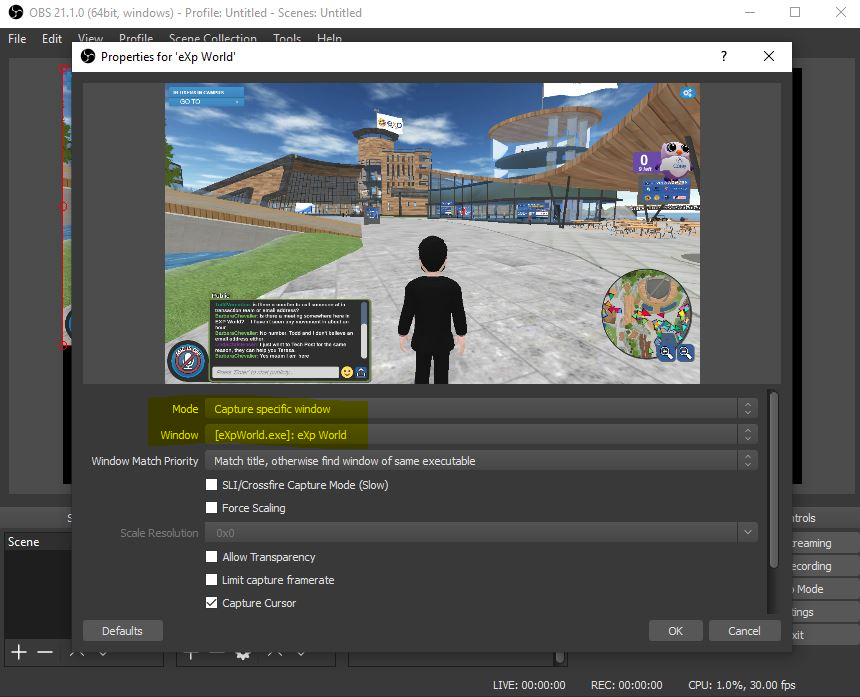The image size is (860, 697).
Task: Click the REC: 00:00:00 status text
Action: 626,685
